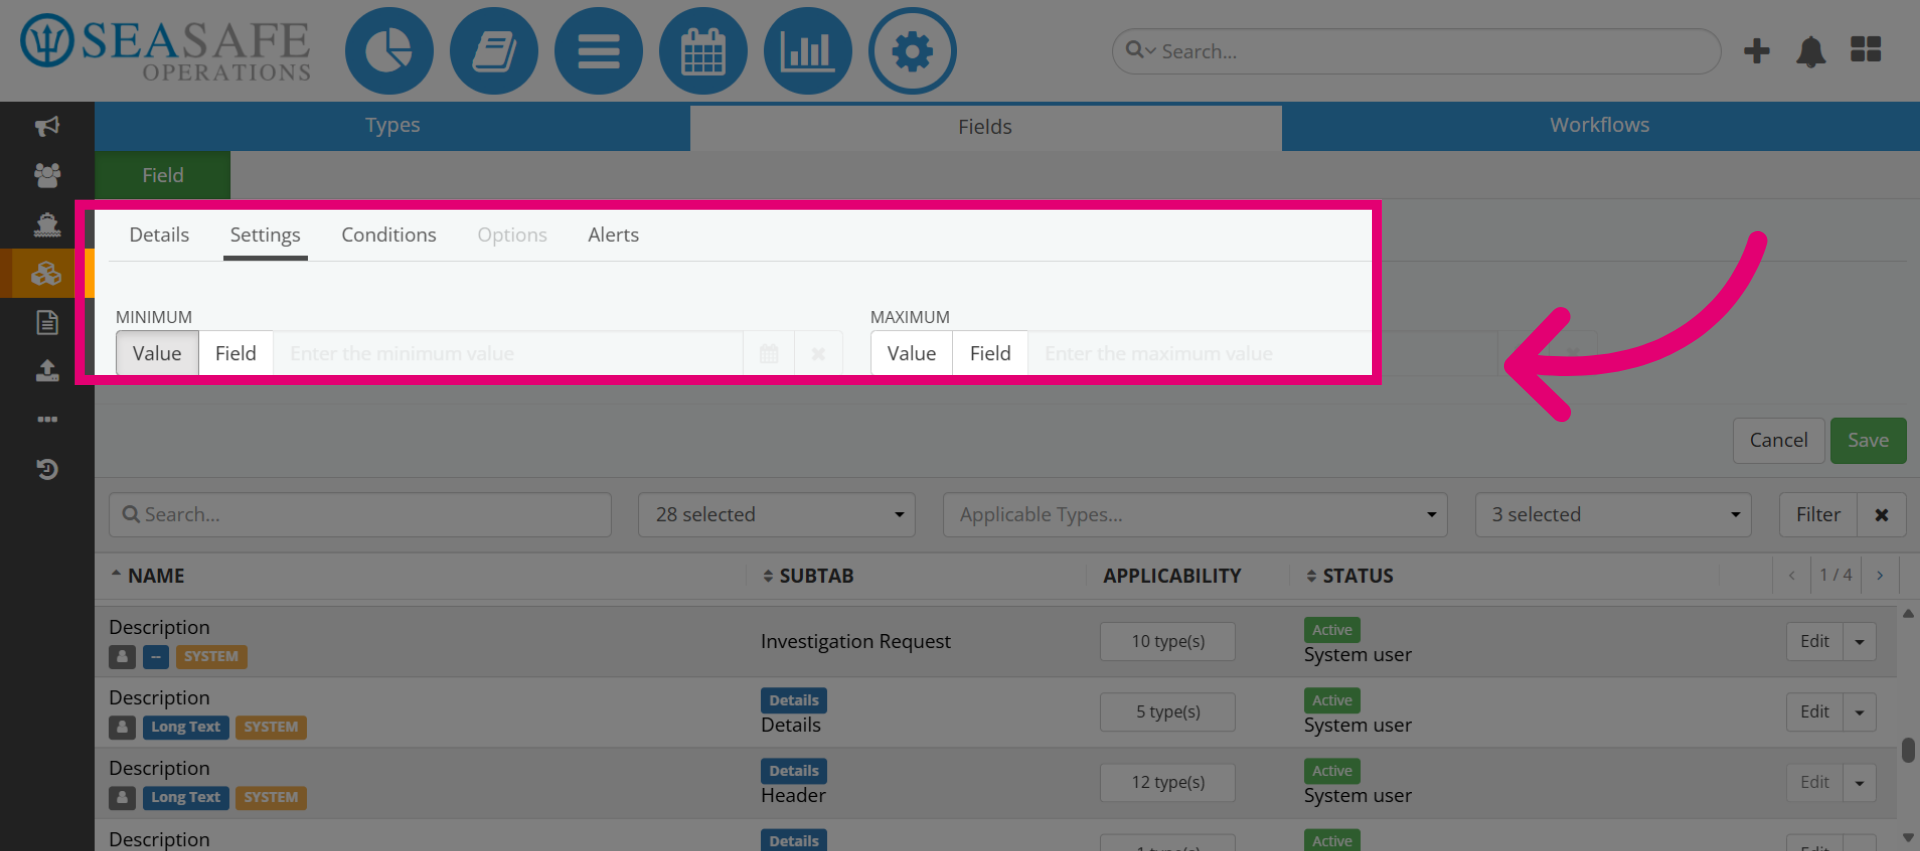Viewport: 1920px width, 851px height.
Task: Open the notifications bell
Action: click(x=1811, y=51)
